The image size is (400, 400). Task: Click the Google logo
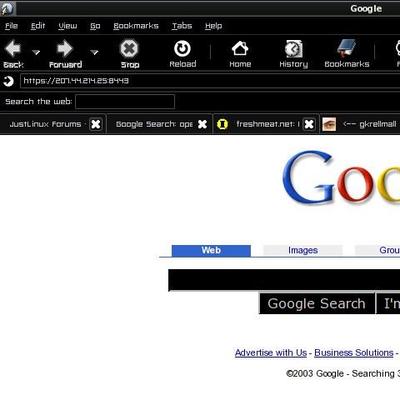click(x=341, y=178)
